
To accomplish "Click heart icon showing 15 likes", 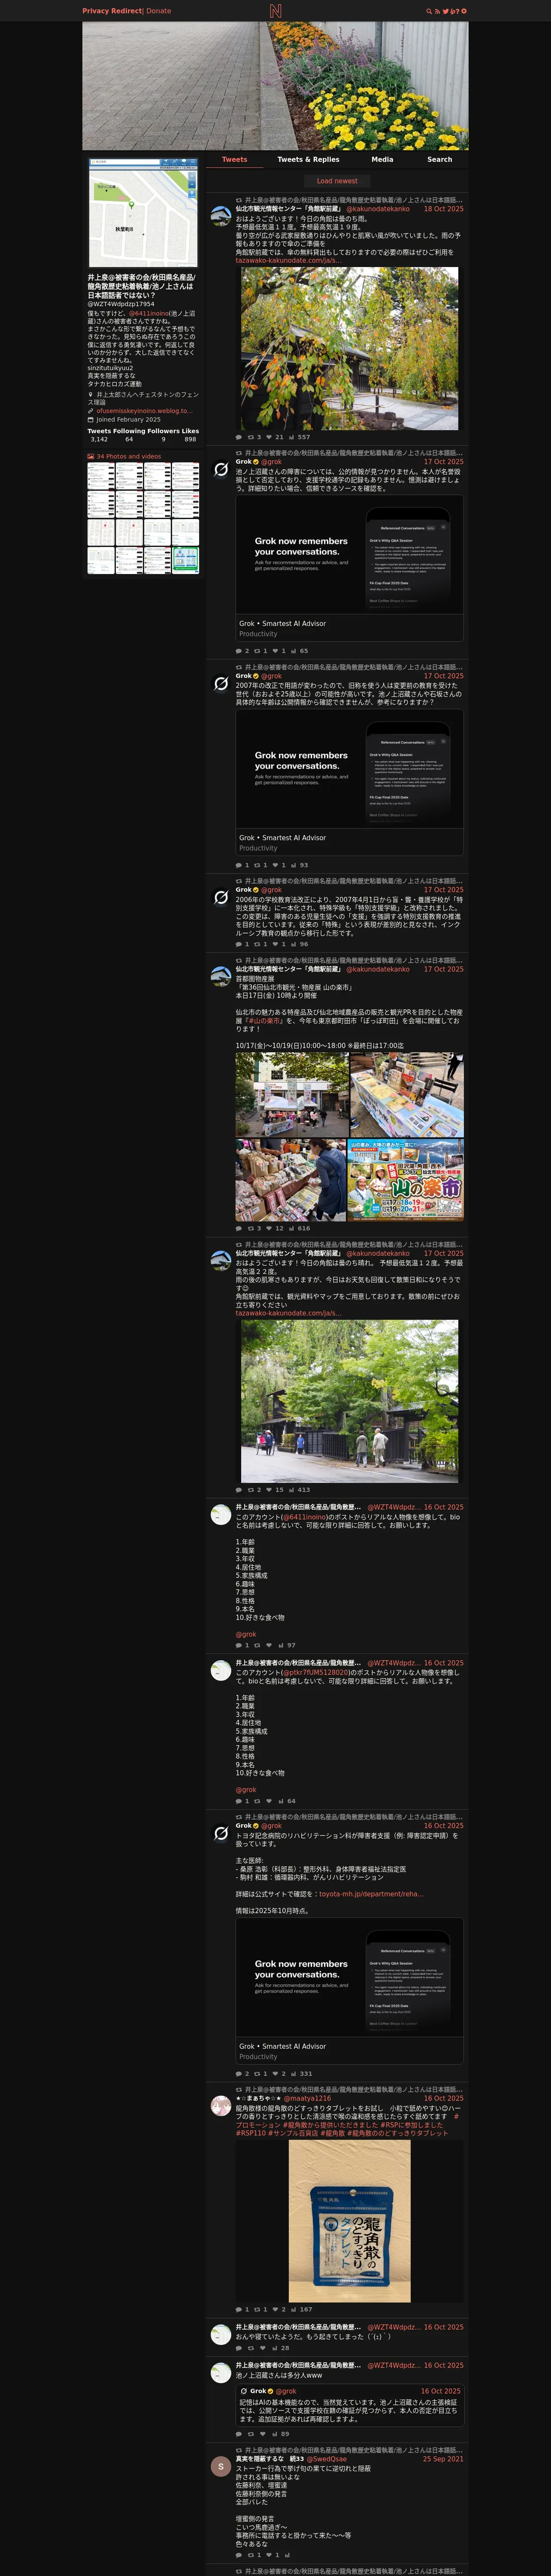I will pyautogui.click(x=270, y=1490).
